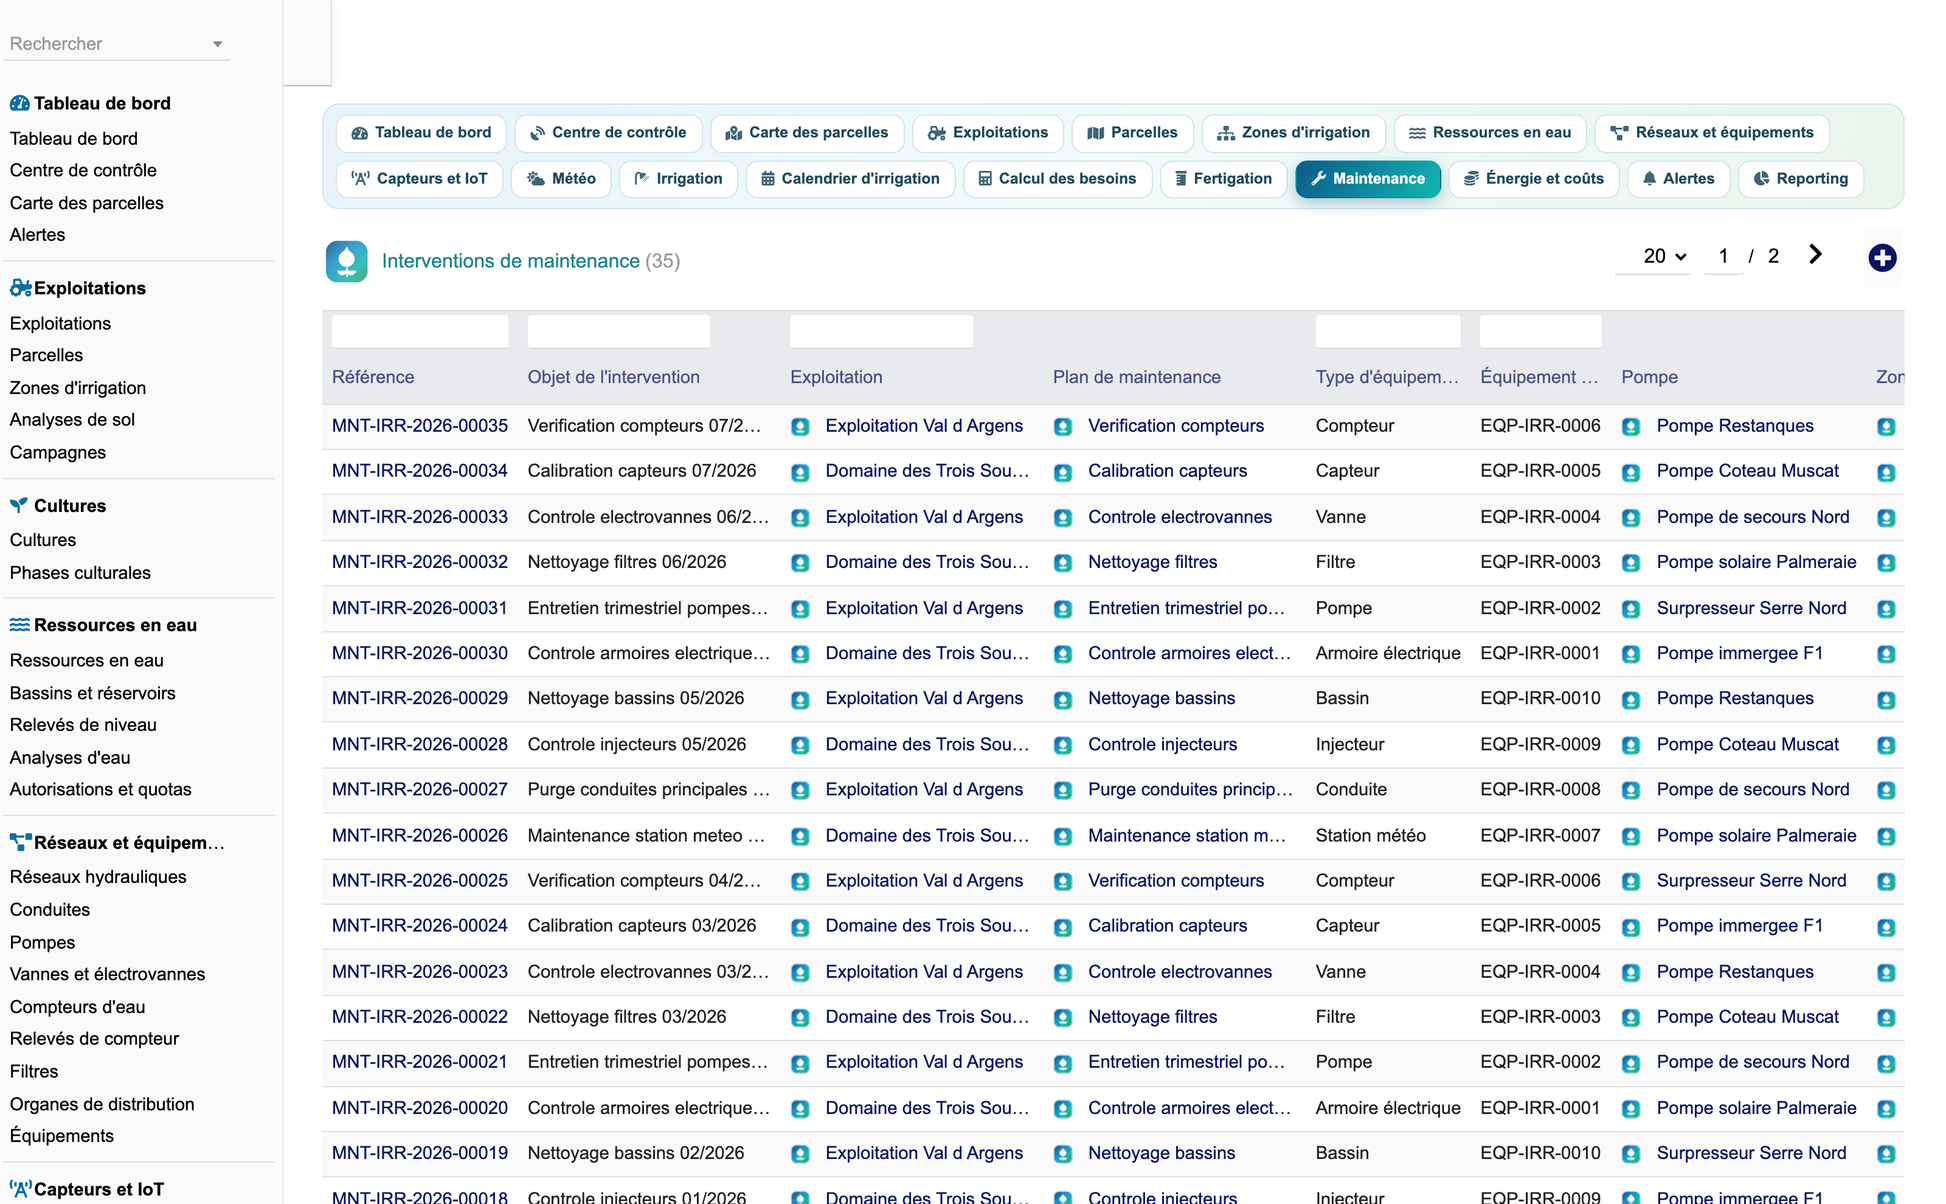Open Pompe Restanques link in row 00035
Viewport: 1946px width, 1204px height.
[x=1735, y=426]
